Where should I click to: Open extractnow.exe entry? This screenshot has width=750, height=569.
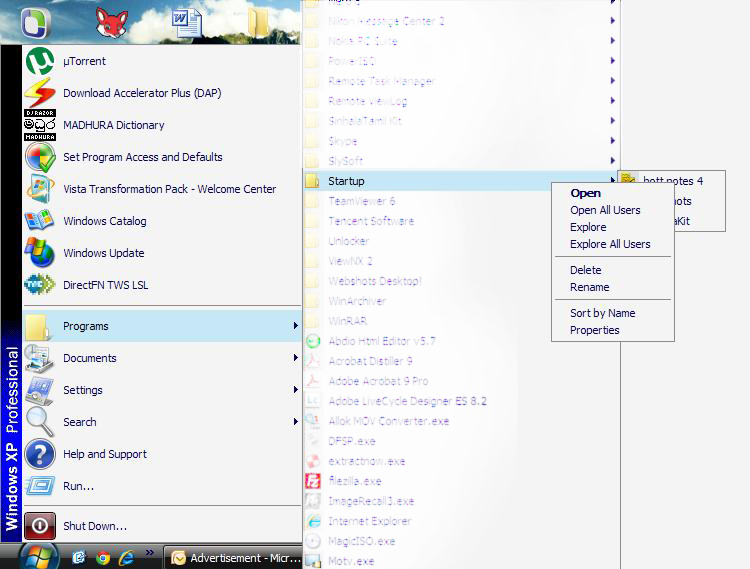(366, 461)
